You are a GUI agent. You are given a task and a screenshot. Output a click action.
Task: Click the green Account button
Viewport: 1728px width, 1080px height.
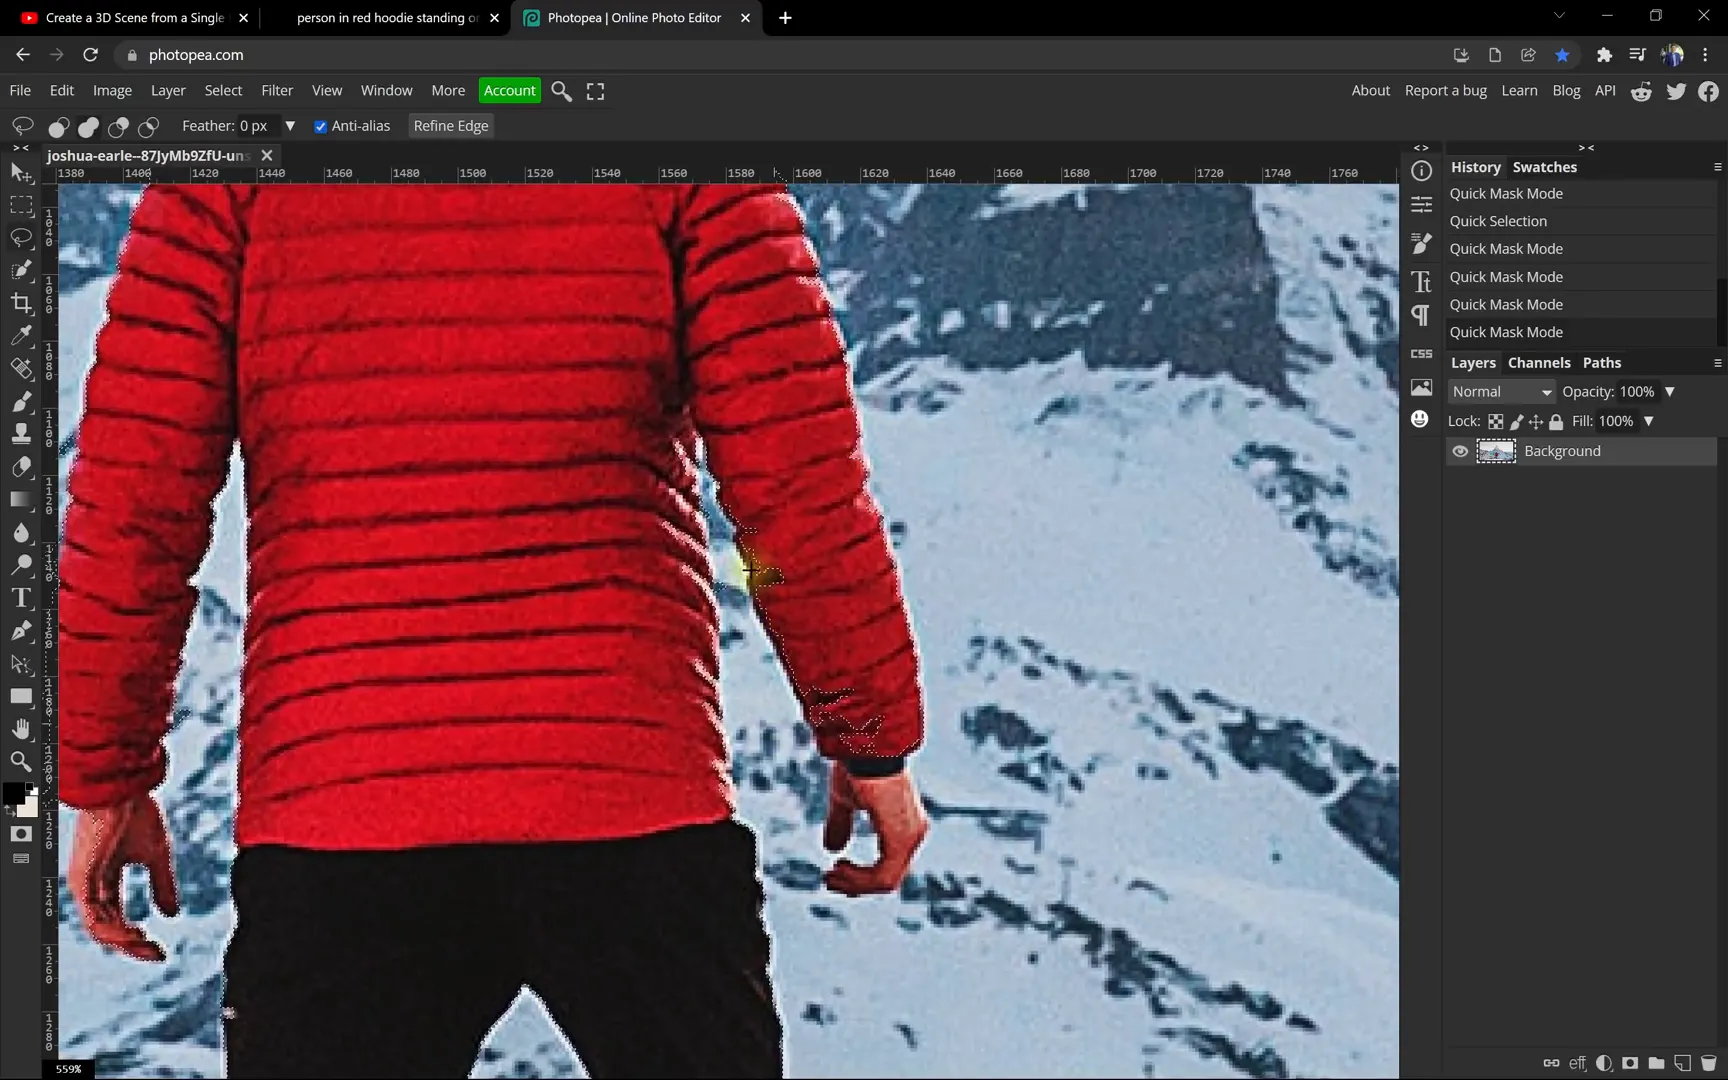(x=509, y=91)
